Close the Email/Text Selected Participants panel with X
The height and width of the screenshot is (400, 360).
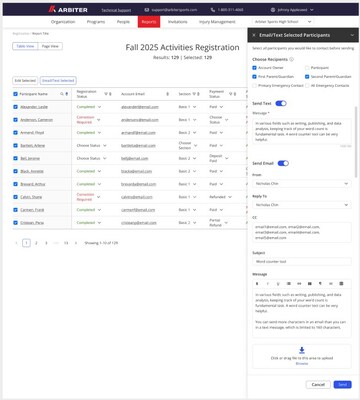pyautogui.click(x=254, y=35)
